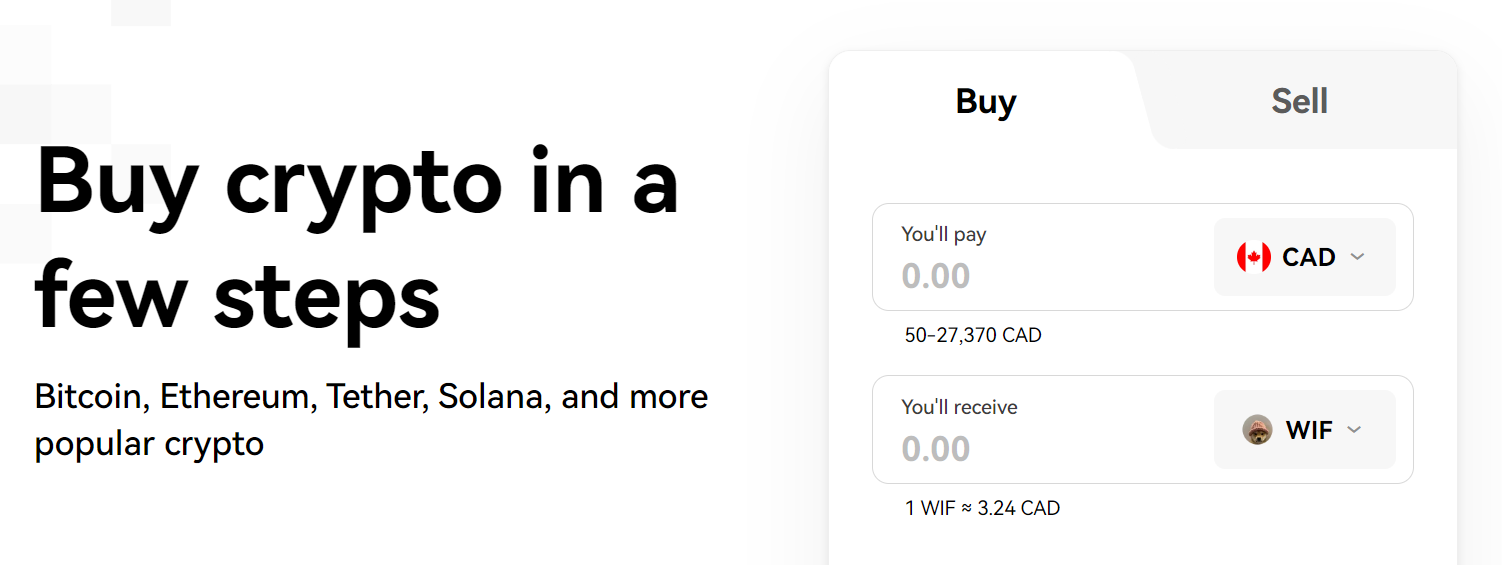This screenshot has height=565, width=1502.
Task: Expand the CAD currency chevron arrow
Action: [x=1357, y=257]
